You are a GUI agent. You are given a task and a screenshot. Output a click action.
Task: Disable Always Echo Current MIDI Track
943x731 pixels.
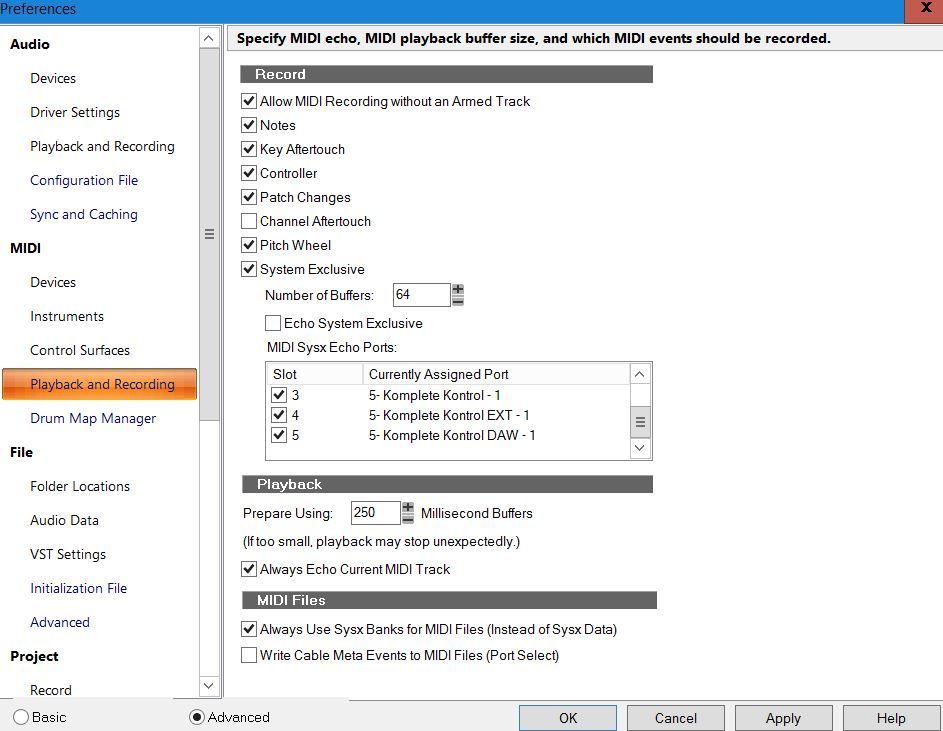pyautogui.click(x=249, y=569)
